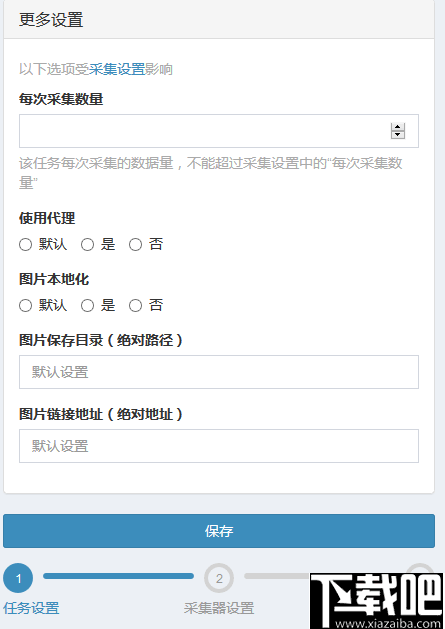Open the 采集器设置 step label
Image resolution: width=445 pixels, height=629 pixels.
219,608
